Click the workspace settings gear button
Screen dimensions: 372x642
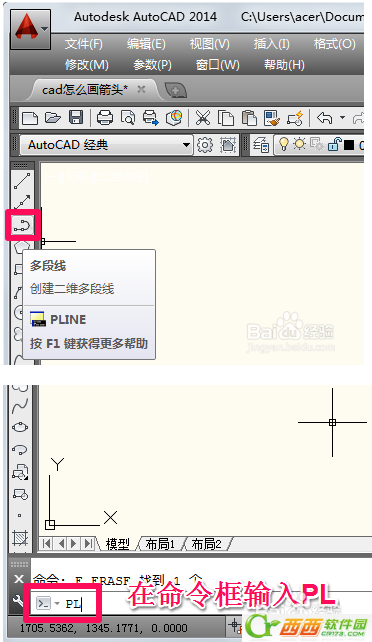tap(205, 145)
